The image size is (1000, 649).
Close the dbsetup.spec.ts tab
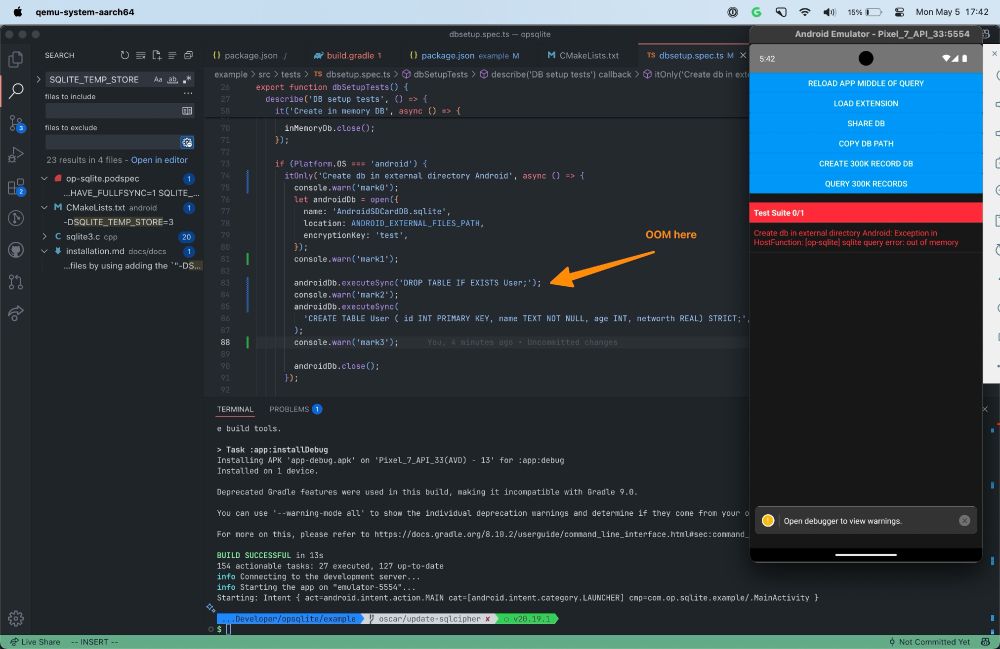(743, 55)
